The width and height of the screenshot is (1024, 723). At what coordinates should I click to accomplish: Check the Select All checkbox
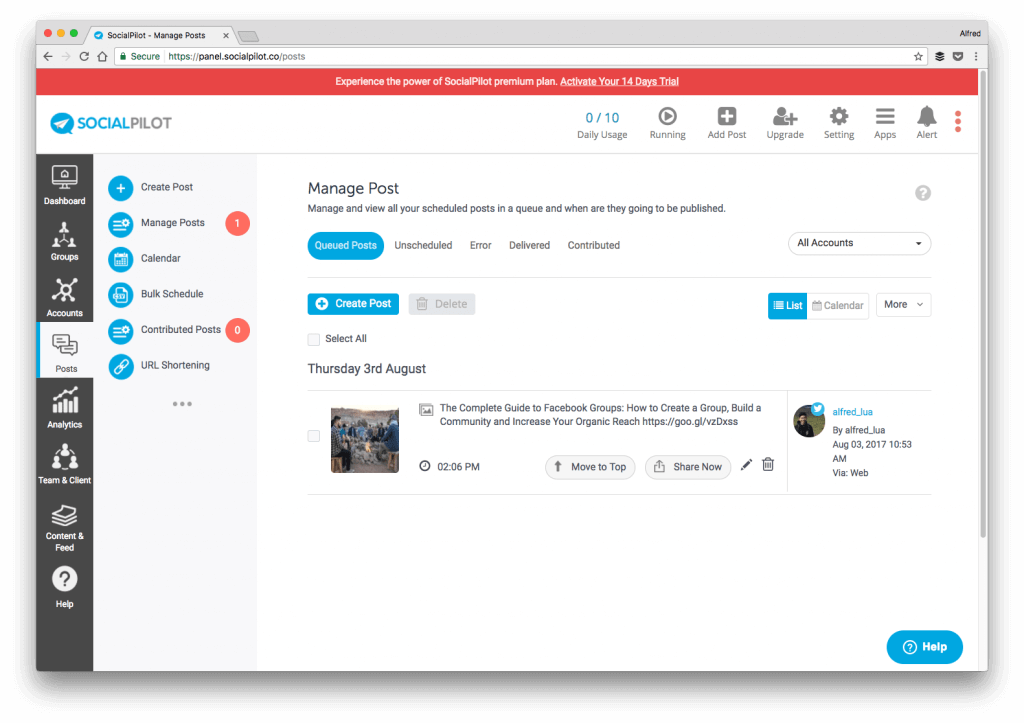point(314,339)
